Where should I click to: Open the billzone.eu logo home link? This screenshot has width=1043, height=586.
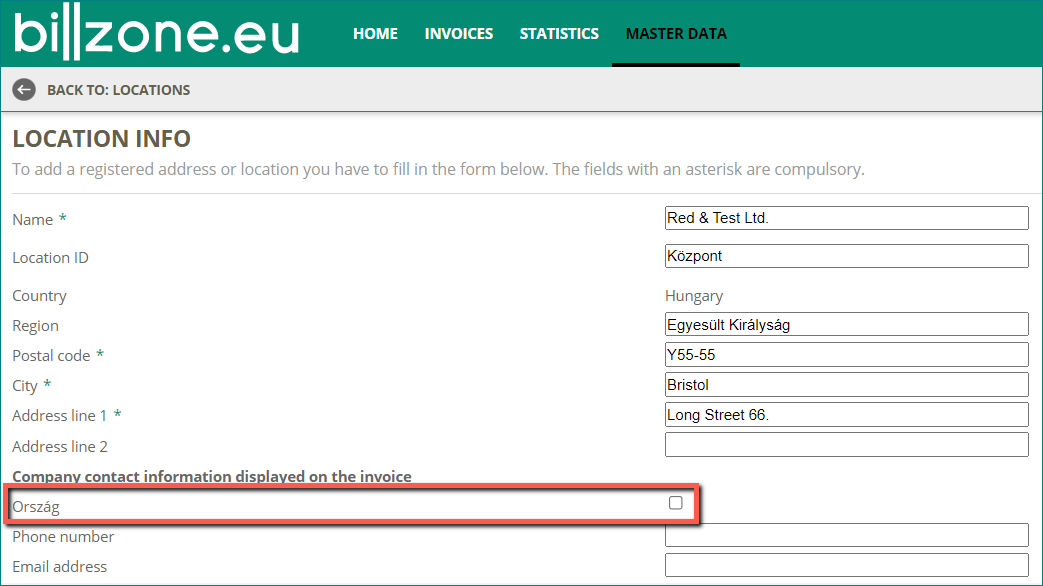coord(156,33)
